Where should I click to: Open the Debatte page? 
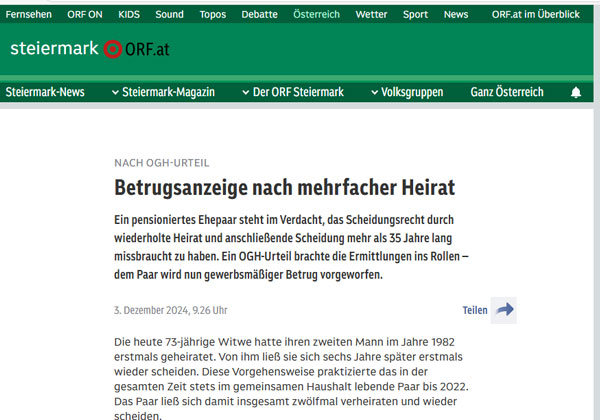(x=259, y=15)
